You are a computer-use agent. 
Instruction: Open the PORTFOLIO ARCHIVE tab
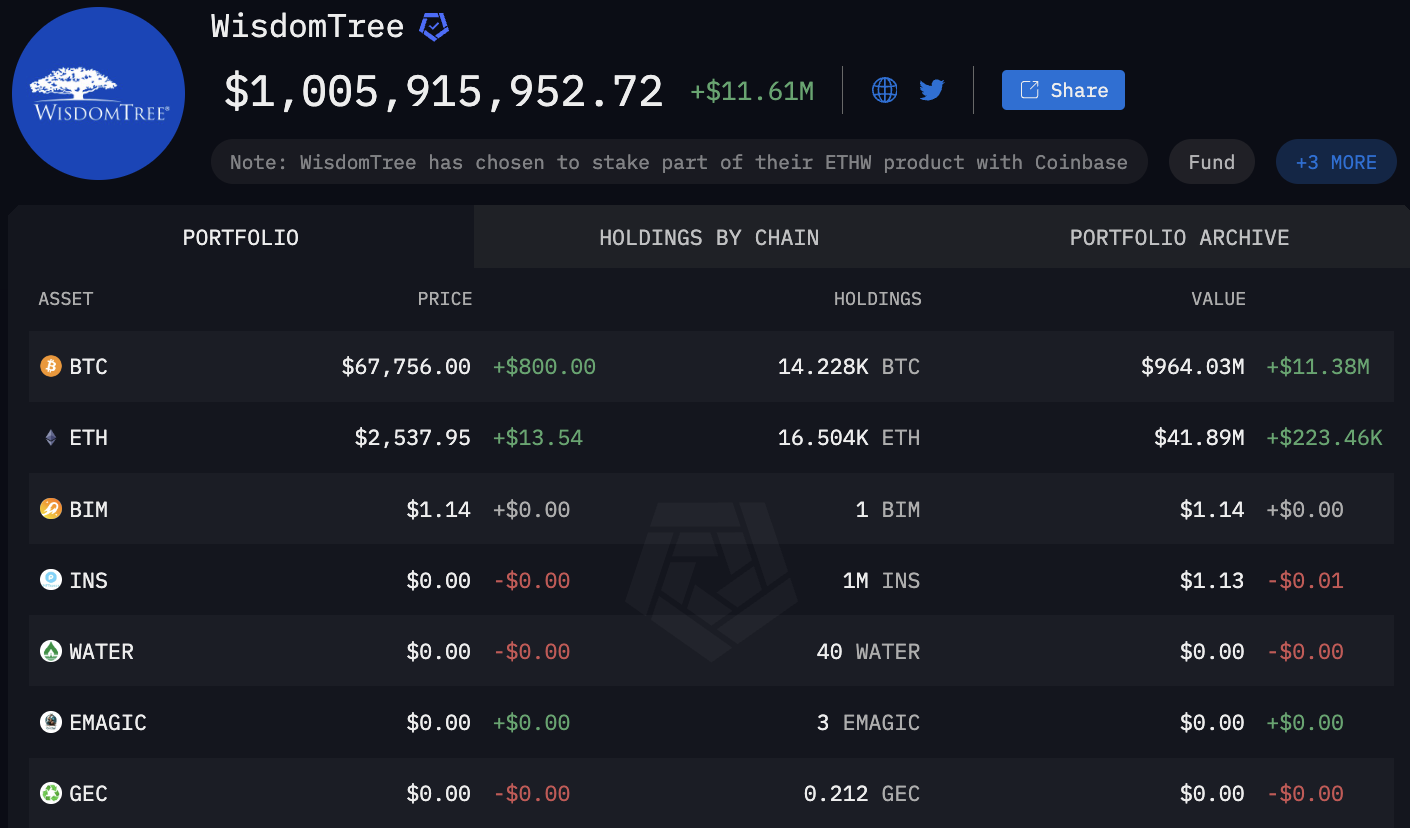[1179, 237]
